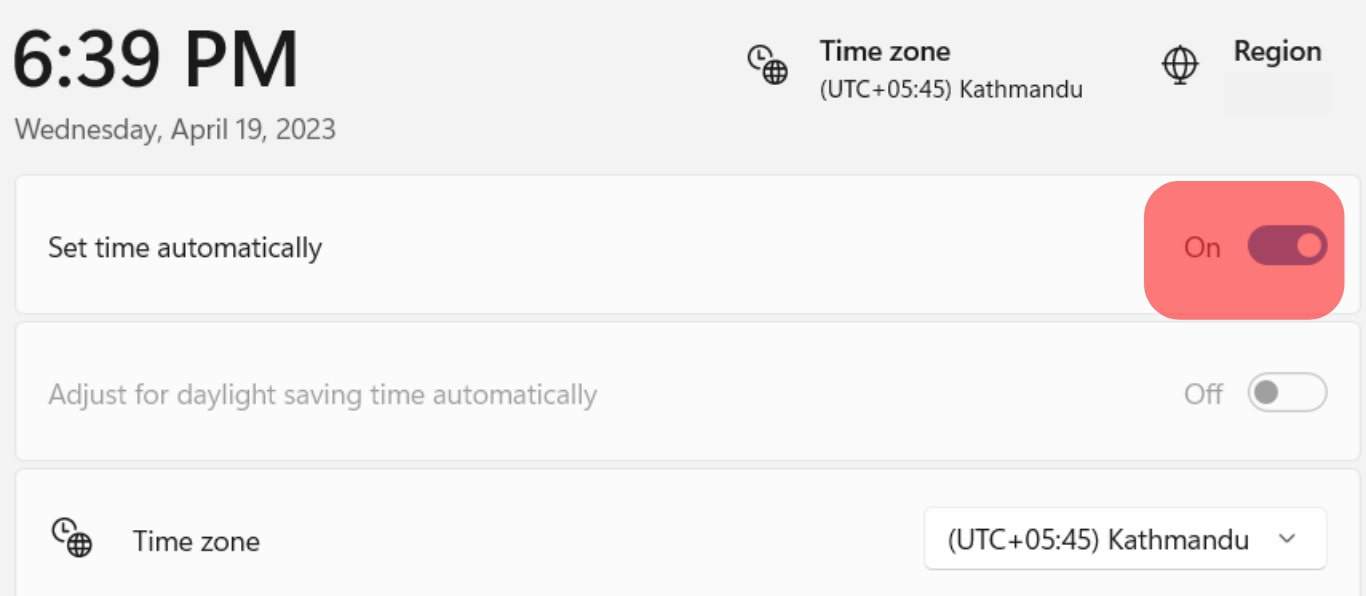Open the Time zone dropdown showing Kathmandu
Viewport: 1366px width, 596px height.
(1124, 538)
